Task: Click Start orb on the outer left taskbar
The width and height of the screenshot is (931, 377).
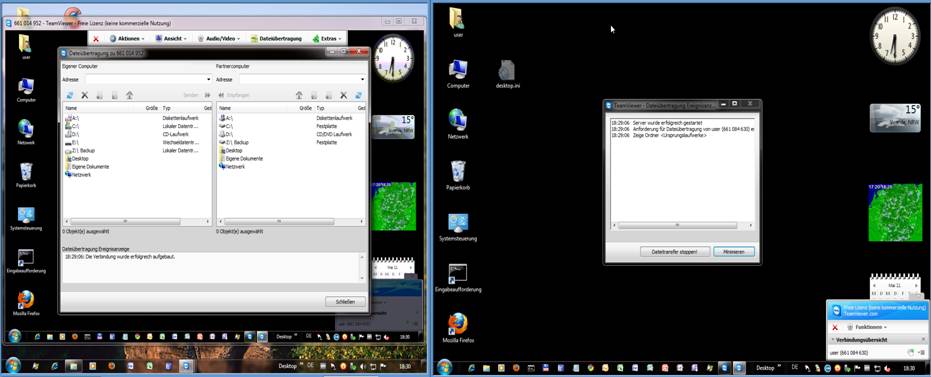Action: pos(12,366)
